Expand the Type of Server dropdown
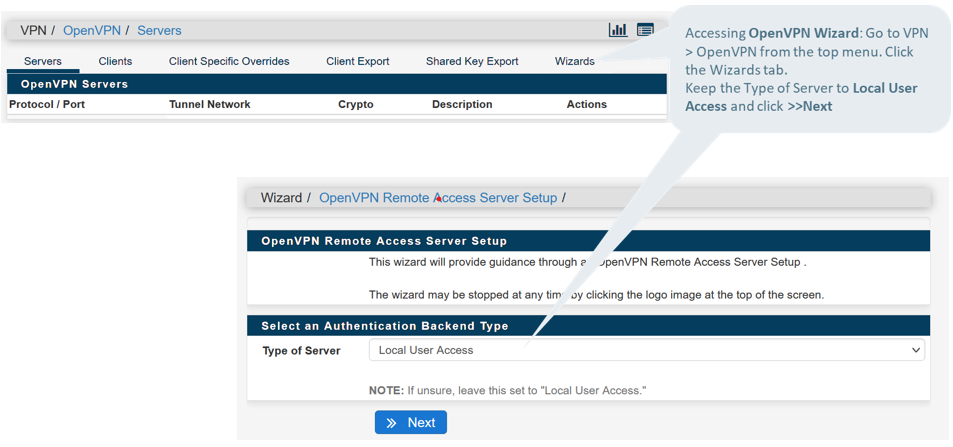953x447 pixels. point(646,350)
